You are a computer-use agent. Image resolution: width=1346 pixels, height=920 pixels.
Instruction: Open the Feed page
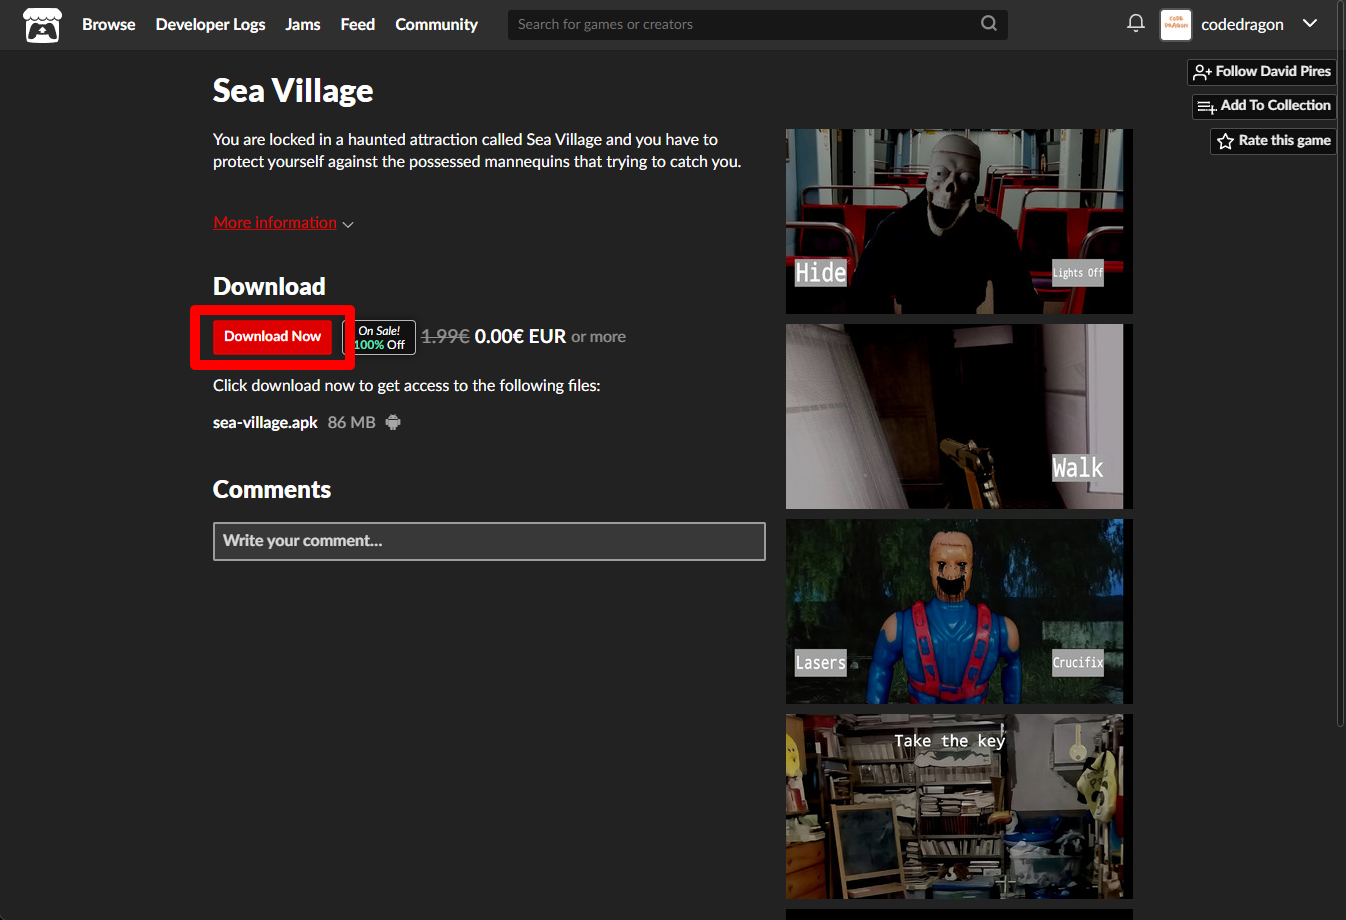click(x=358, y=24)
